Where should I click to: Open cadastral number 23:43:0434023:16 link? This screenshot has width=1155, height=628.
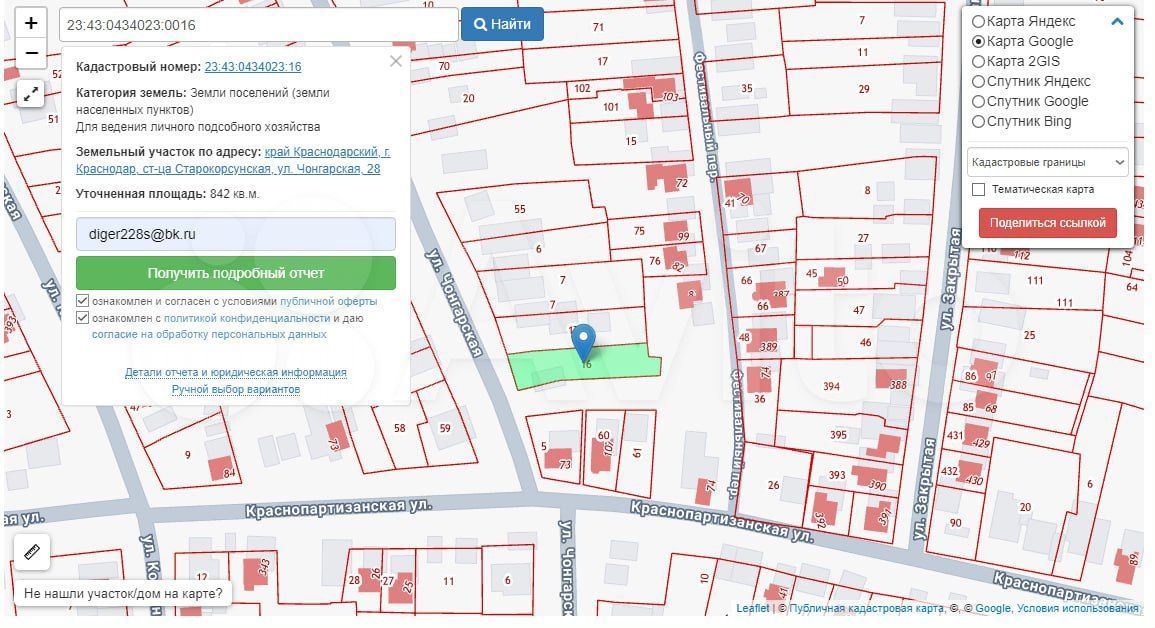(x=253, y=67)
